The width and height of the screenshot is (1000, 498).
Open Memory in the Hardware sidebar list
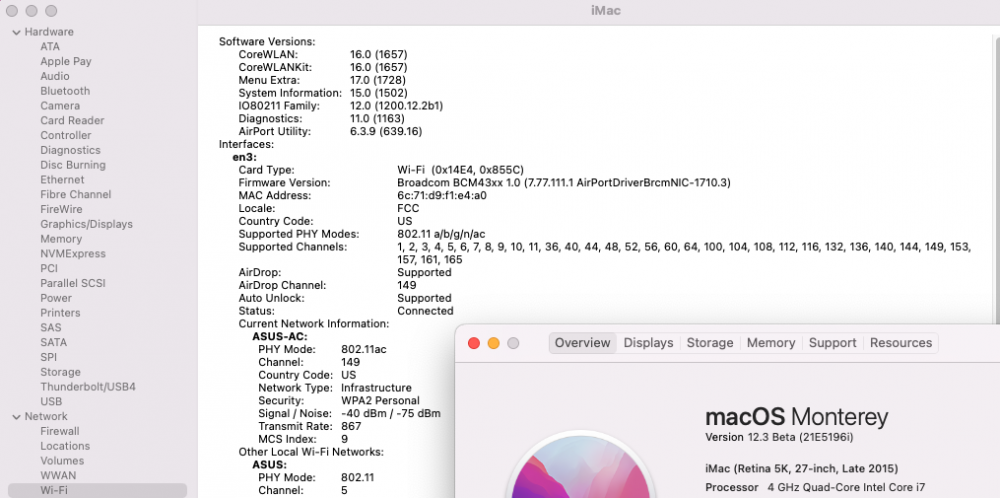pos(61,238)
